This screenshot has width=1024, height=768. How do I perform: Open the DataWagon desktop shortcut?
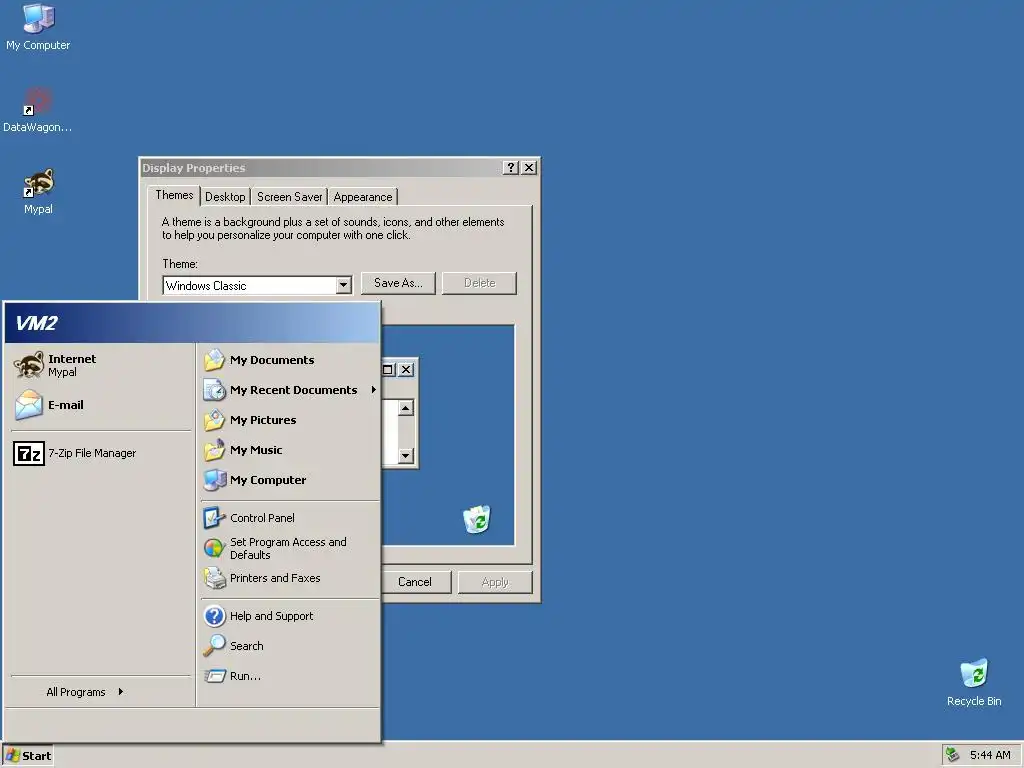(x=38, y=110)
